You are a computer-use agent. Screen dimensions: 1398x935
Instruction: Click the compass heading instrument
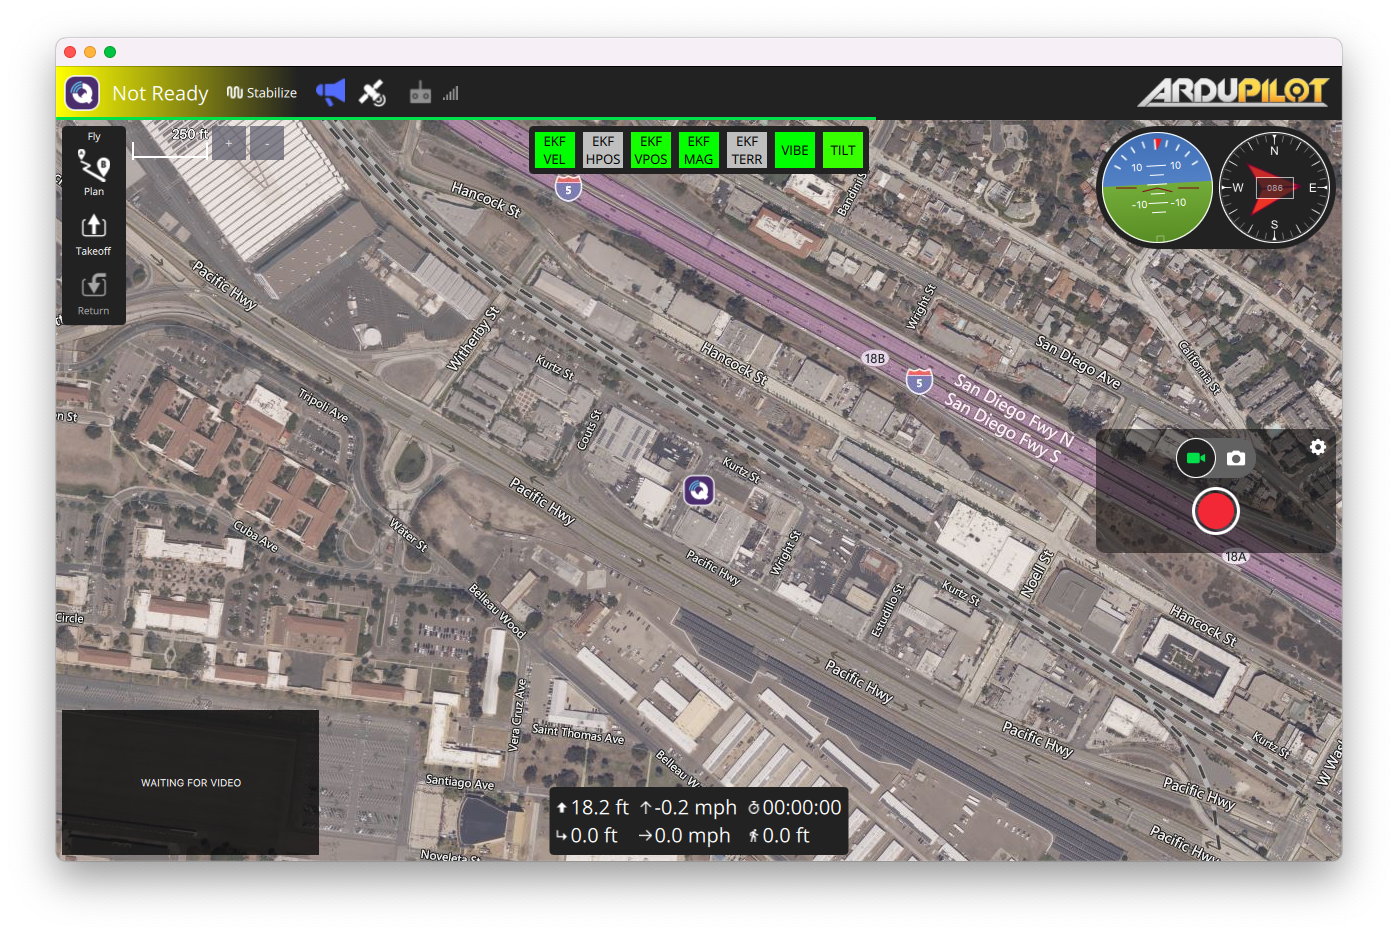click(1274, 187)
